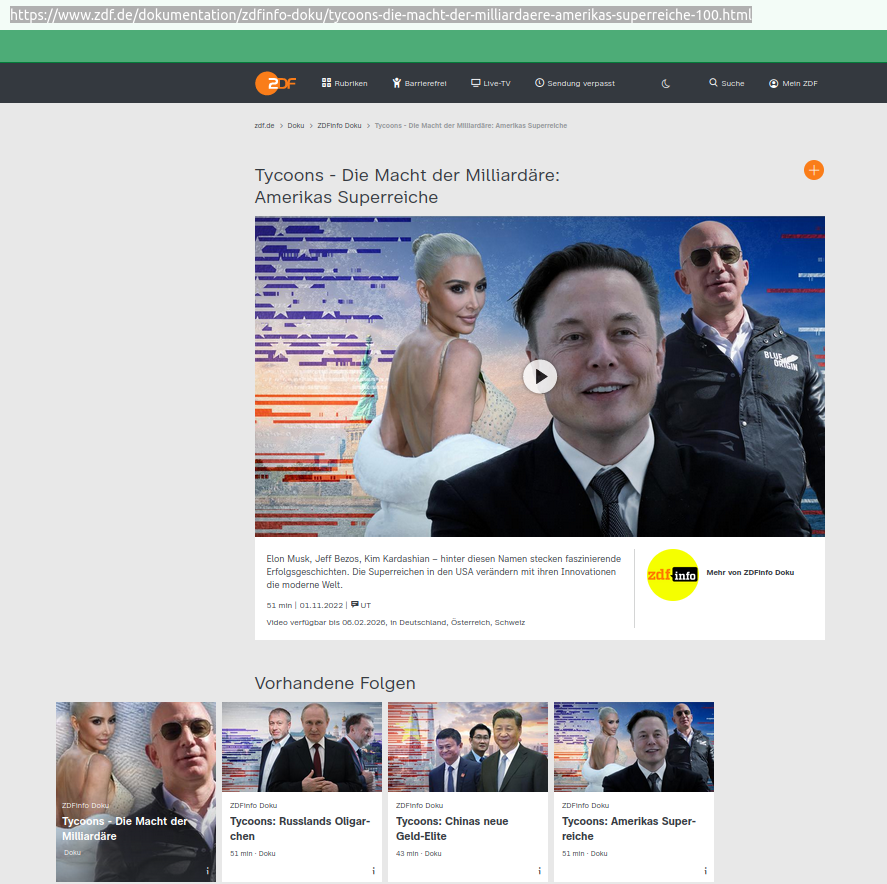The width and height of the screenshot is (887, 884).
Task: Open info menu on Die Macht der Milliardäre card
Action: pos(208,870)
